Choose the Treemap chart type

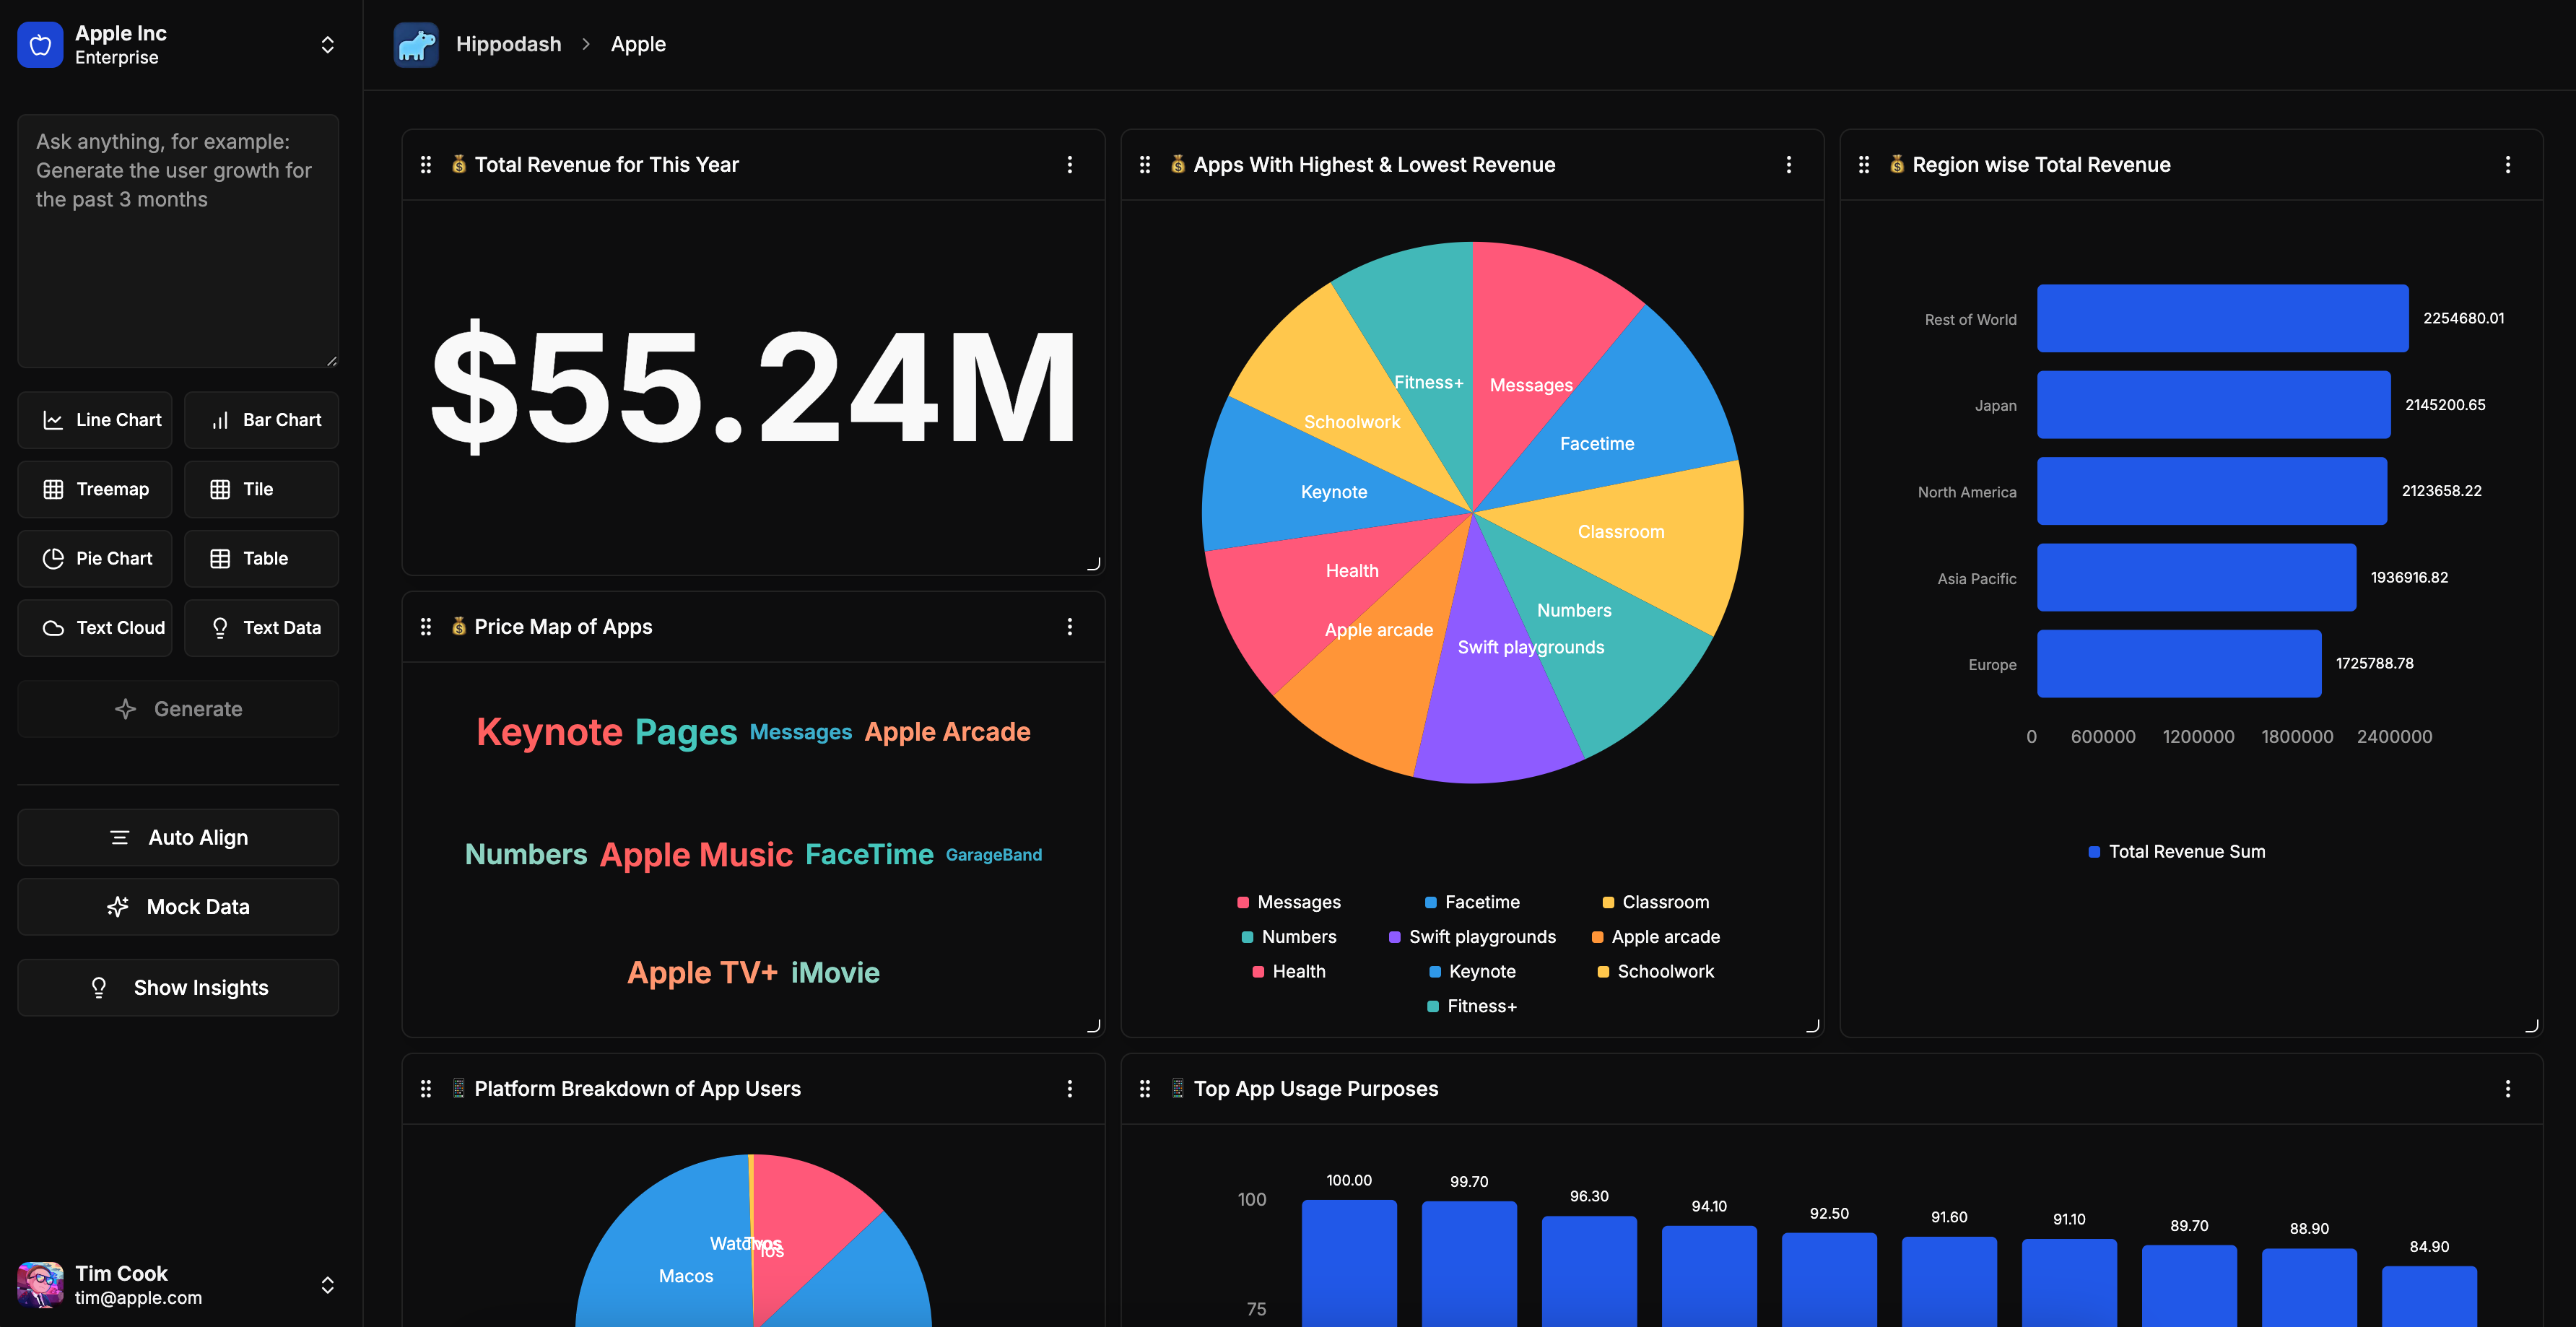tap(95, 489)
